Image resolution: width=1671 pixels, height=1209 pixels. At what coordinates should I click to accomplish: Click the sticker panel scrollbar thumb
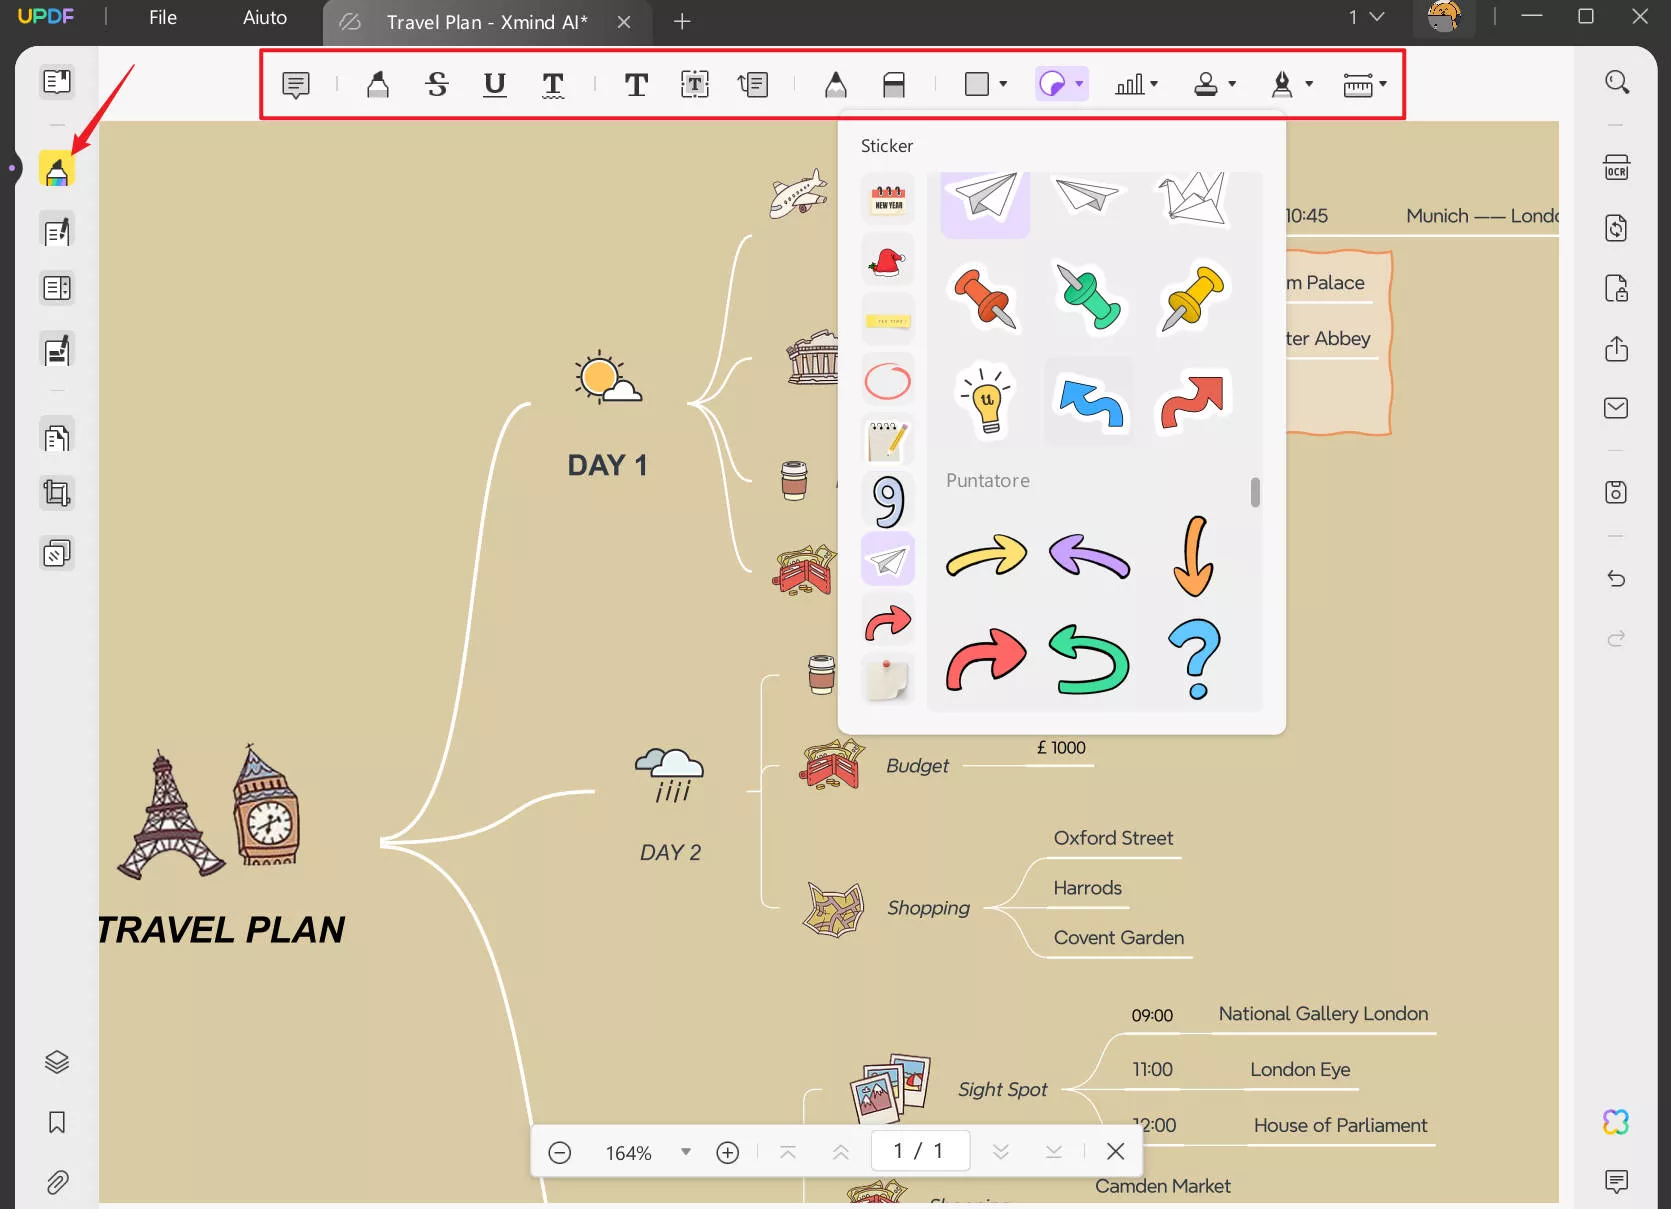1255,492
